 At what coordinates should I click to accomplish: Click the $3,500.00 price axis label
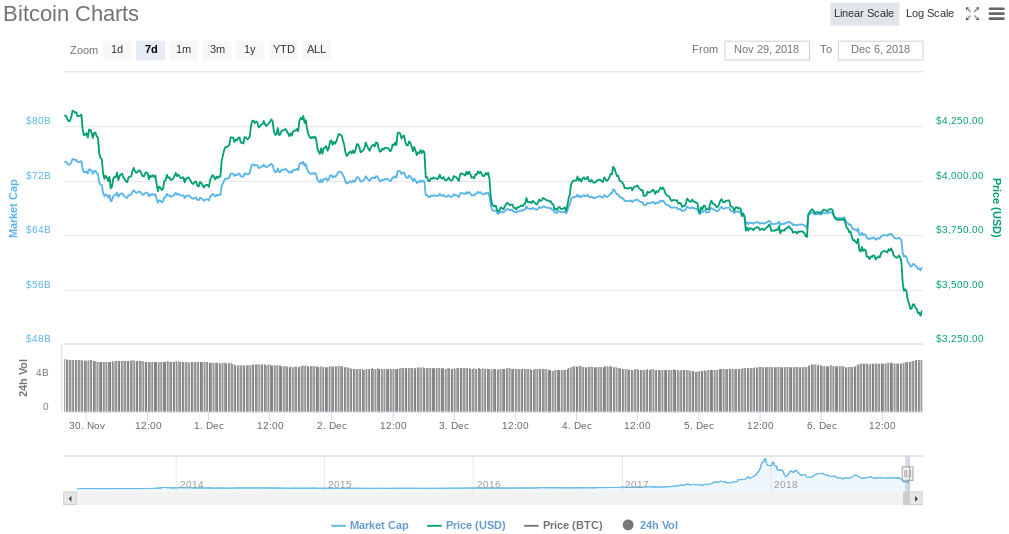(959, 284)
